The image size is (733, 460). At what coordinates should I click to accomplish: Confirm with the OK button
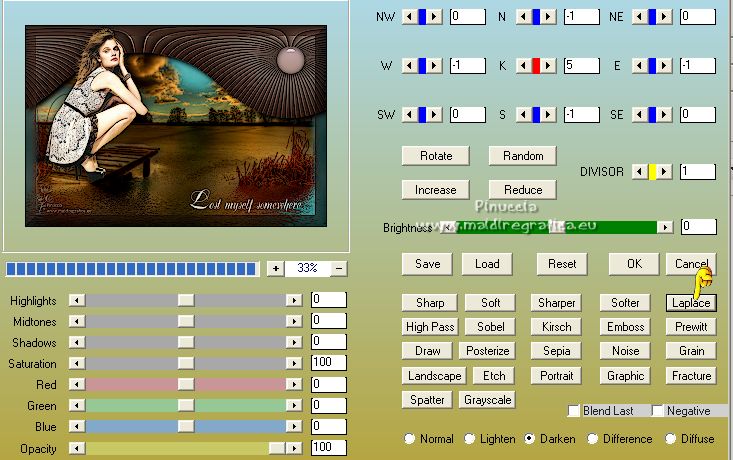[634, 264]
